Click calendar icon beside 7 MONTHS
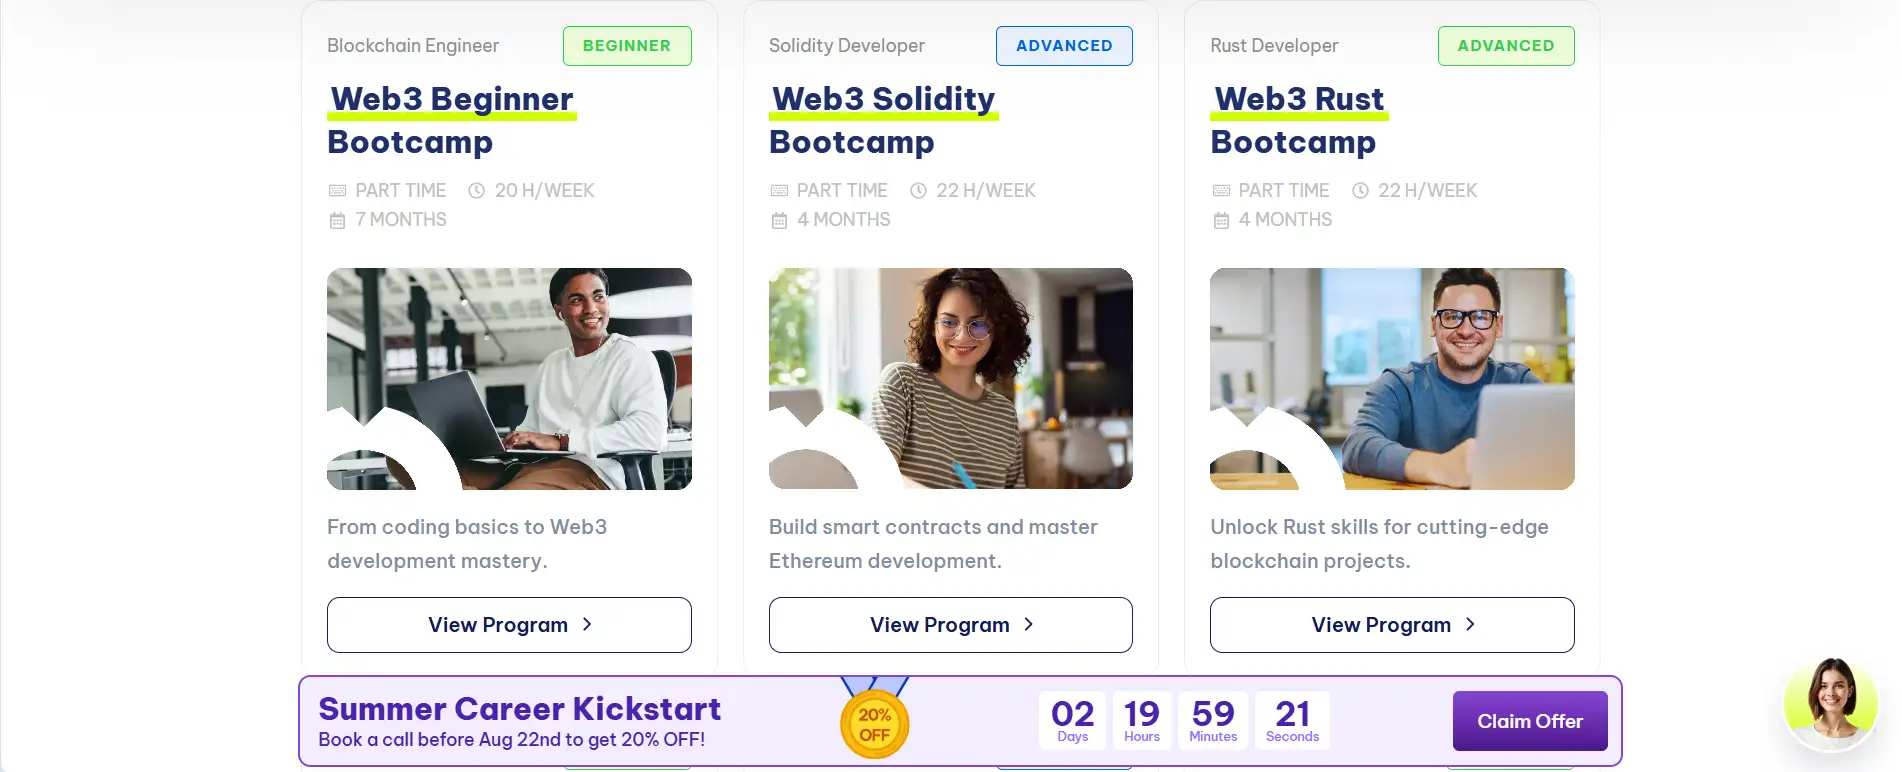The height and width of the screenshot is (772, 1902). click(338, 220)
